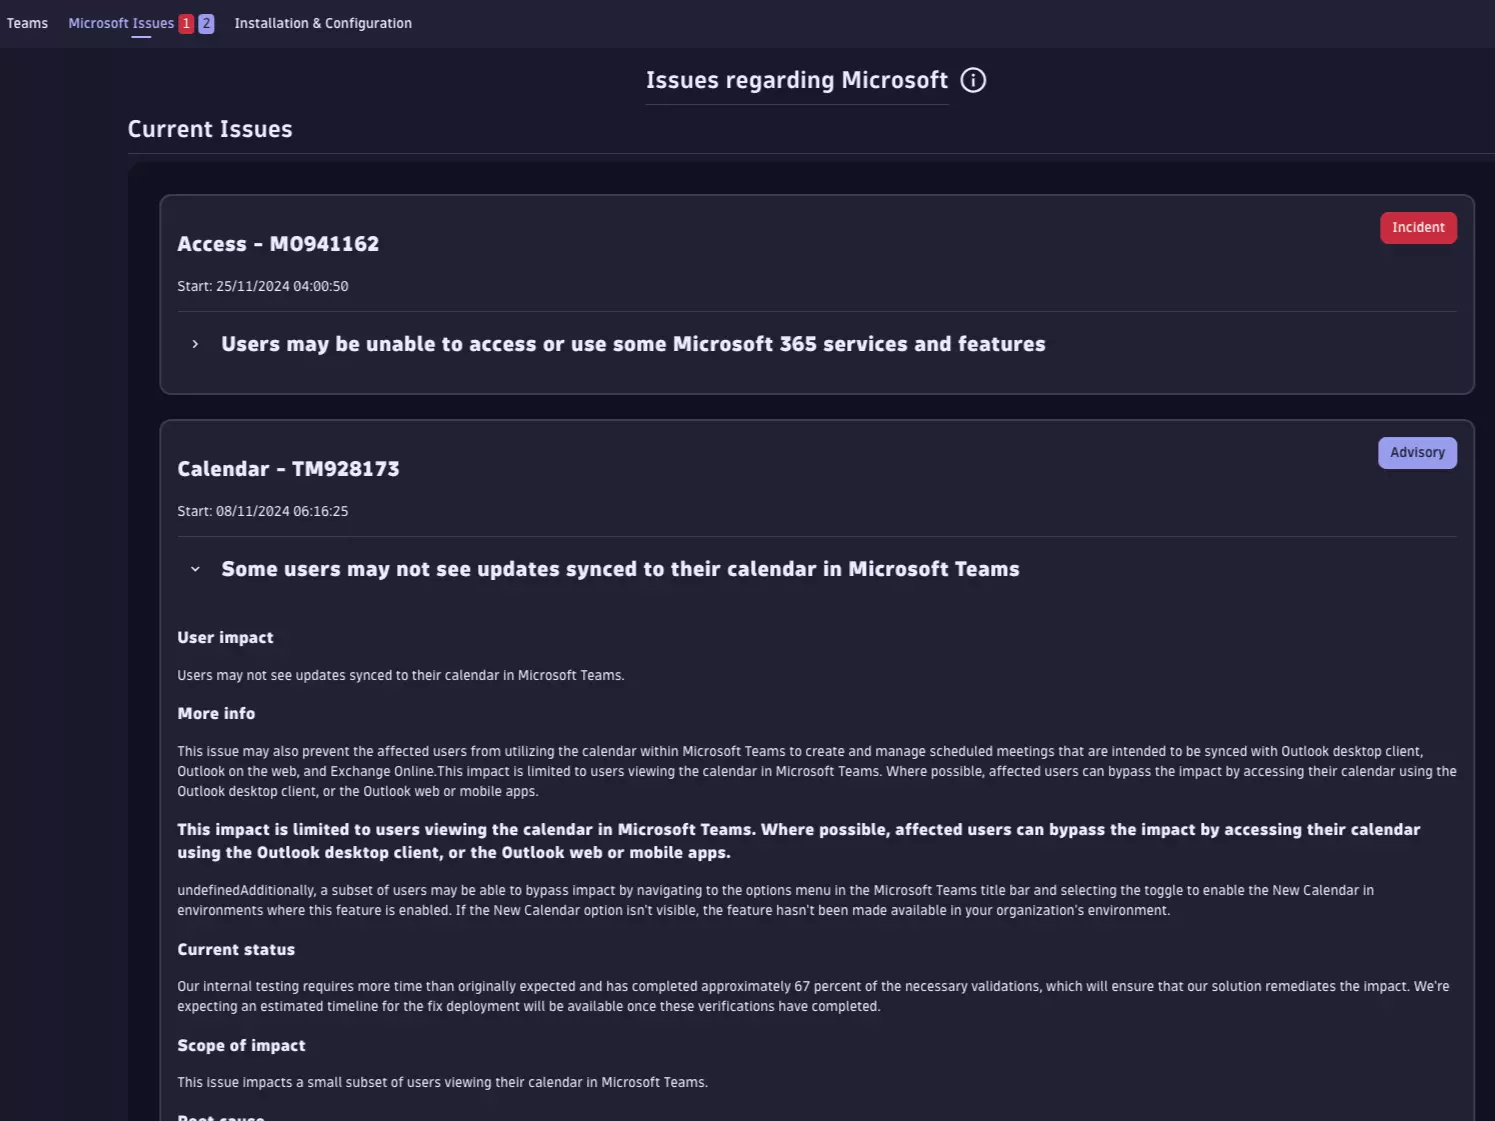The height and width of the screenshot is (1121, 1495).
Task: Click the 'Current Issues' heading
Action: pos(210,128)
